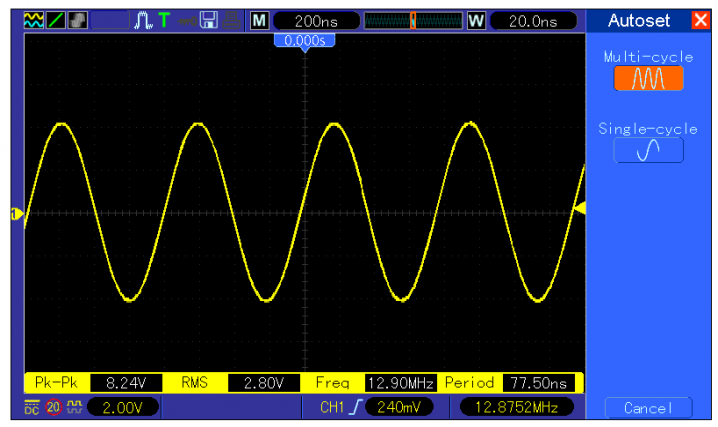Click the yellow waveform channel icon
This screenshot has width=718, height=427.
click(33, 20)
